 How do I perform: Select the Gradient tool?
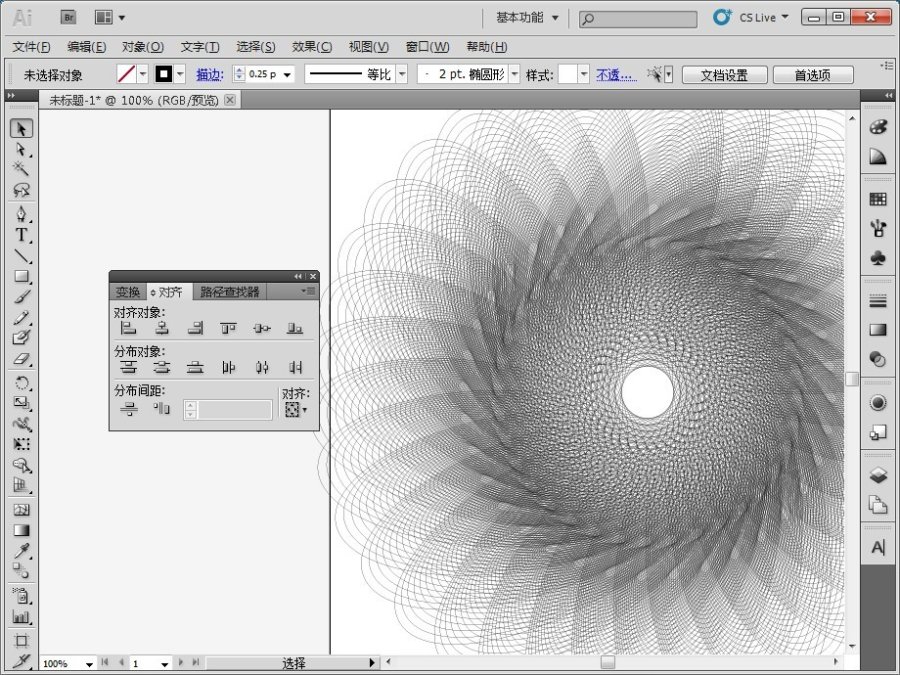click(21, 530)
